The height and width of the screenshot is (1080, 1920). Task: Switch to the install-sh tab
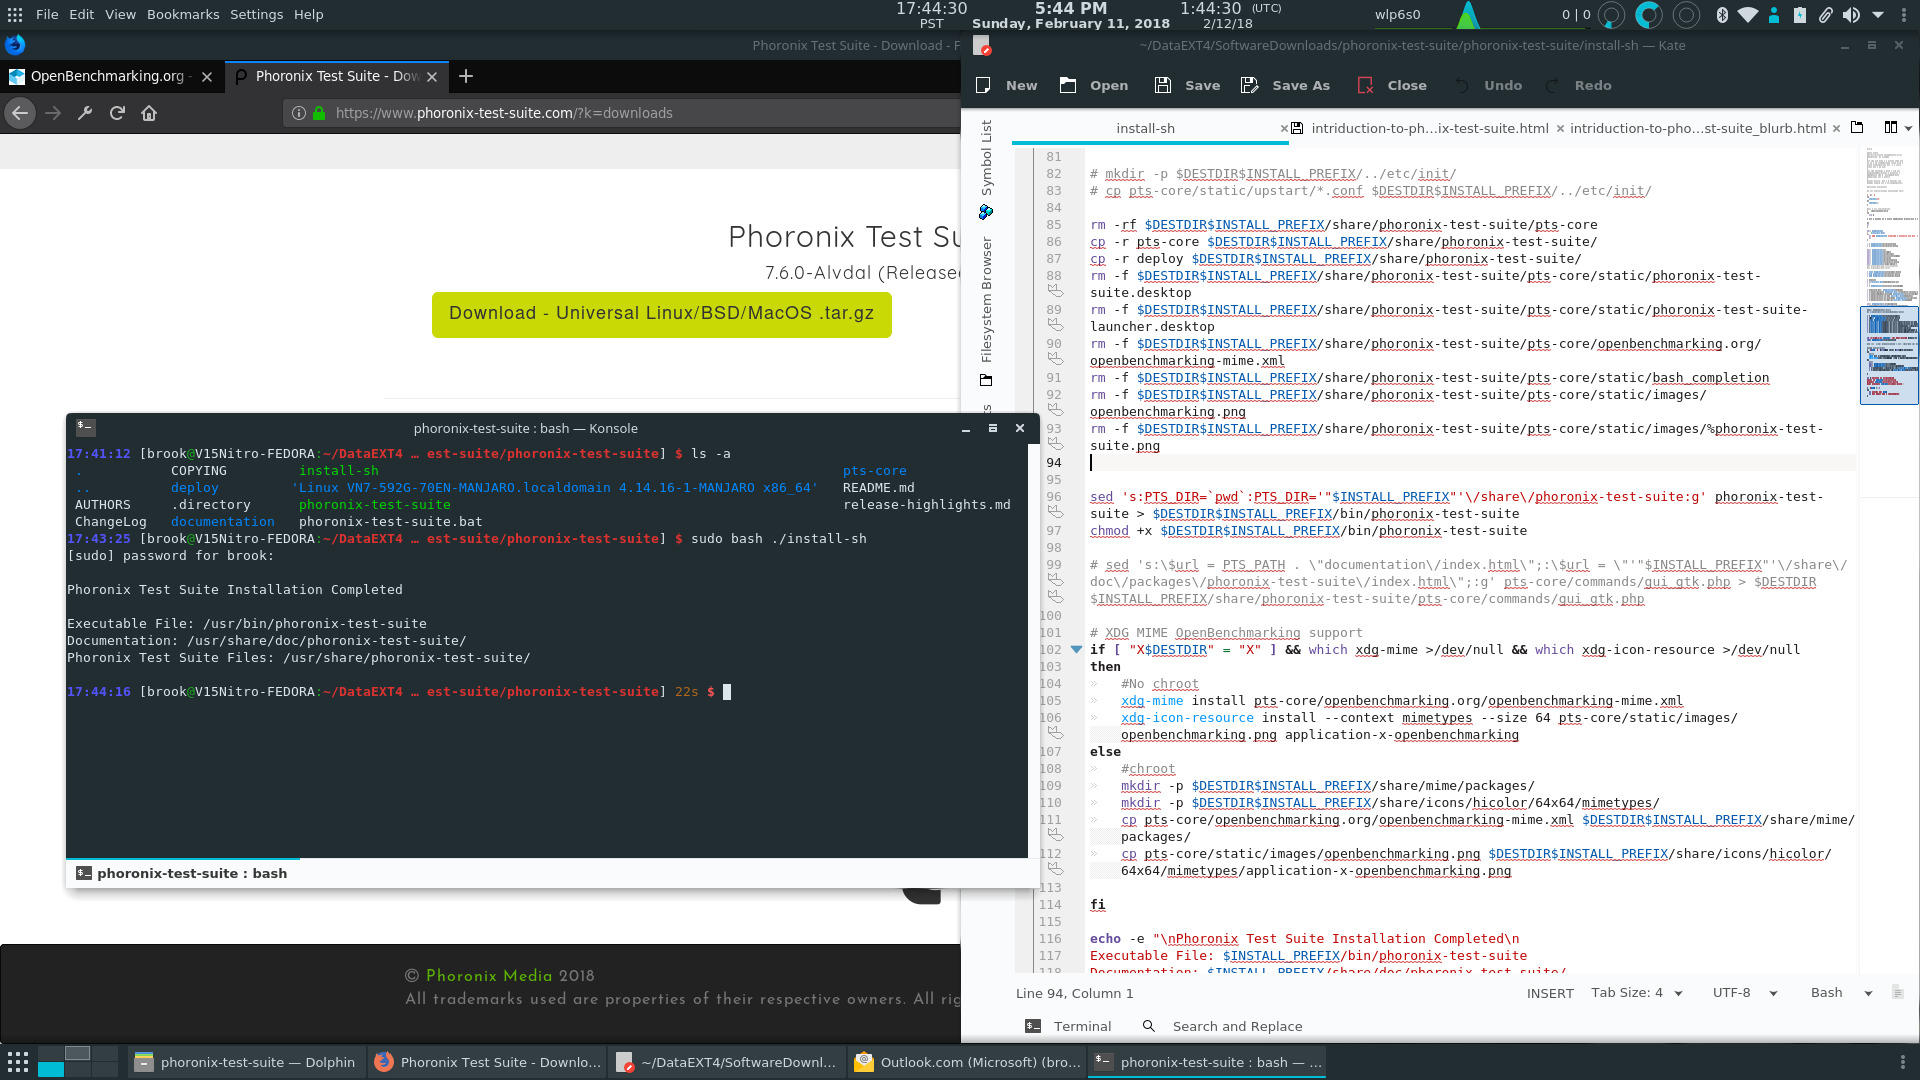click(1145, 128)
